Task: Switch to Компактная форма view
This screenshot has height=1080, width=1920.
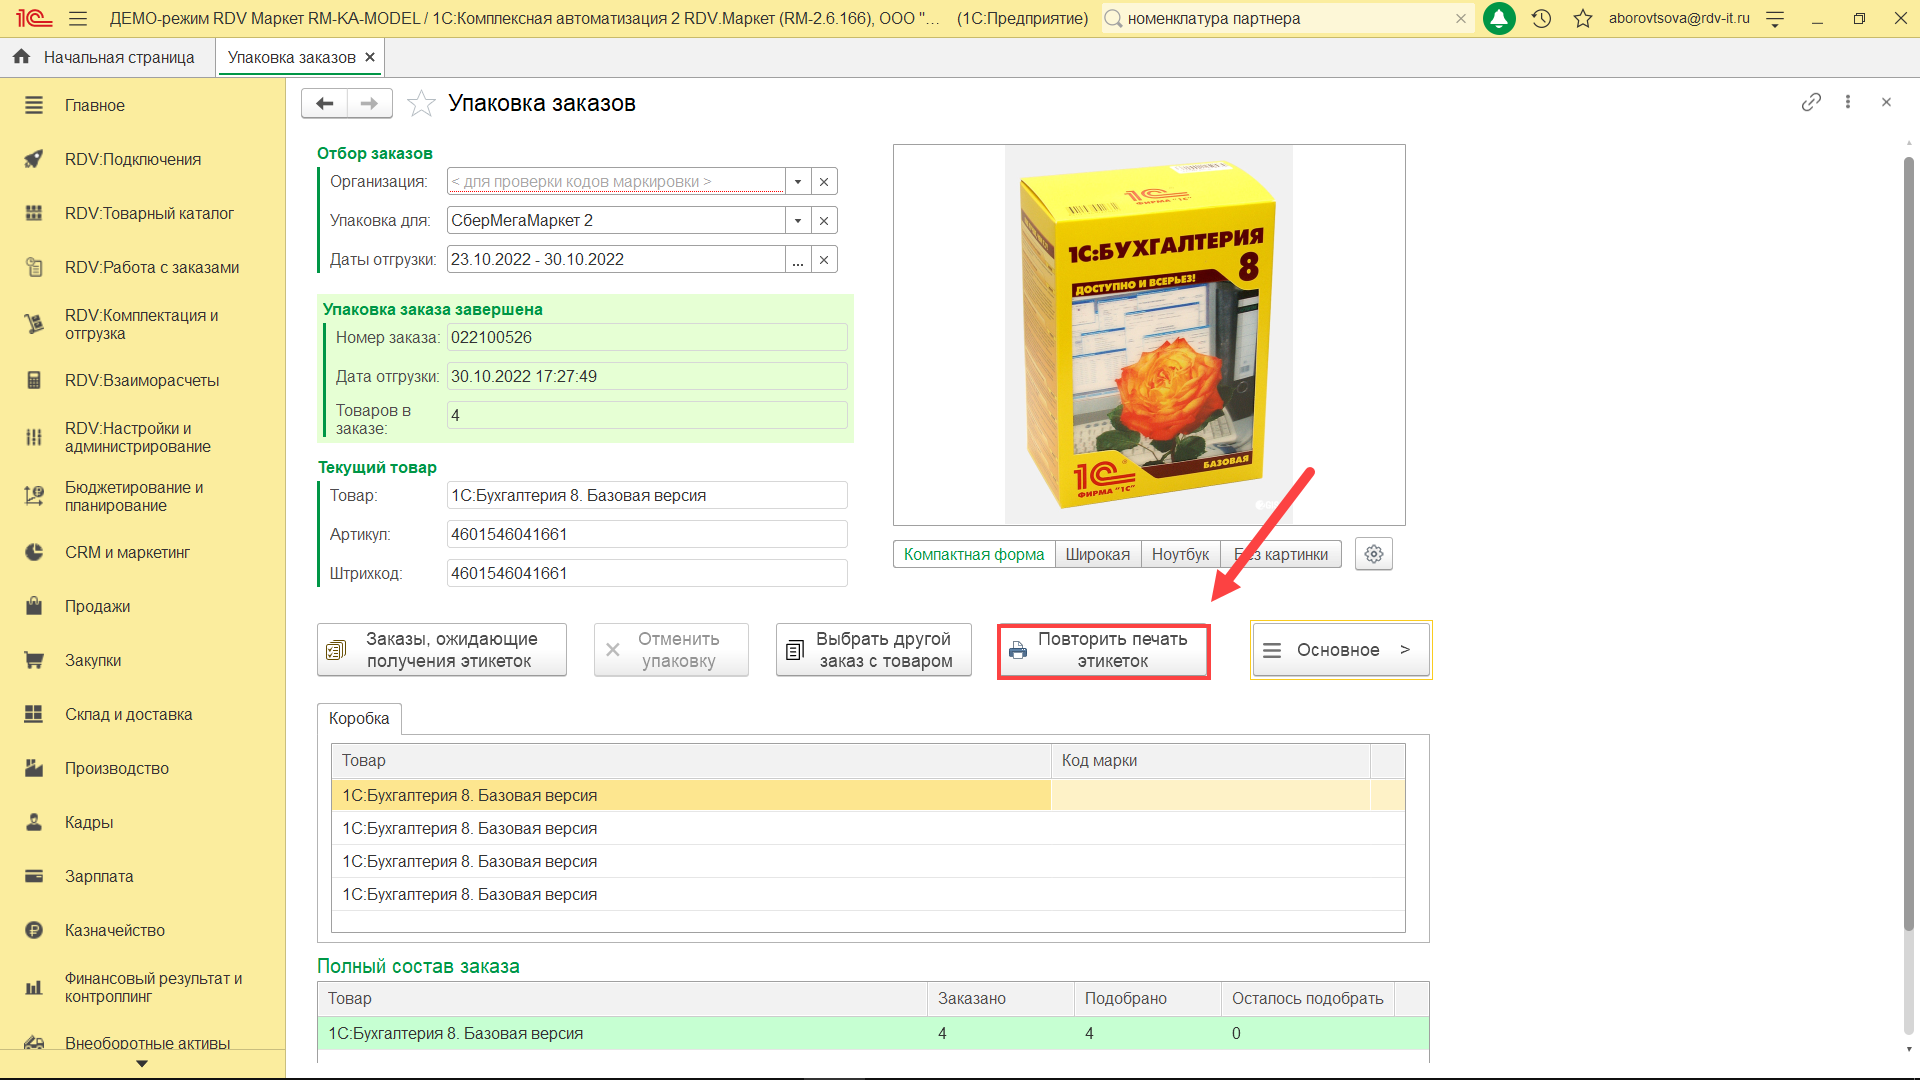Action: tap(973, 554)
